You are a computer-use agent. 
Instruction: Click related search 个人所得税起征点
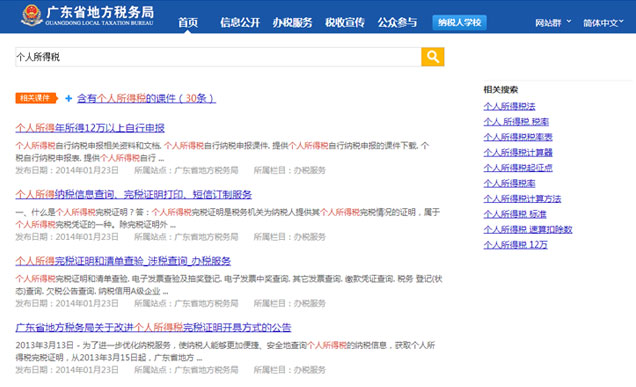(x=518, y=168)
